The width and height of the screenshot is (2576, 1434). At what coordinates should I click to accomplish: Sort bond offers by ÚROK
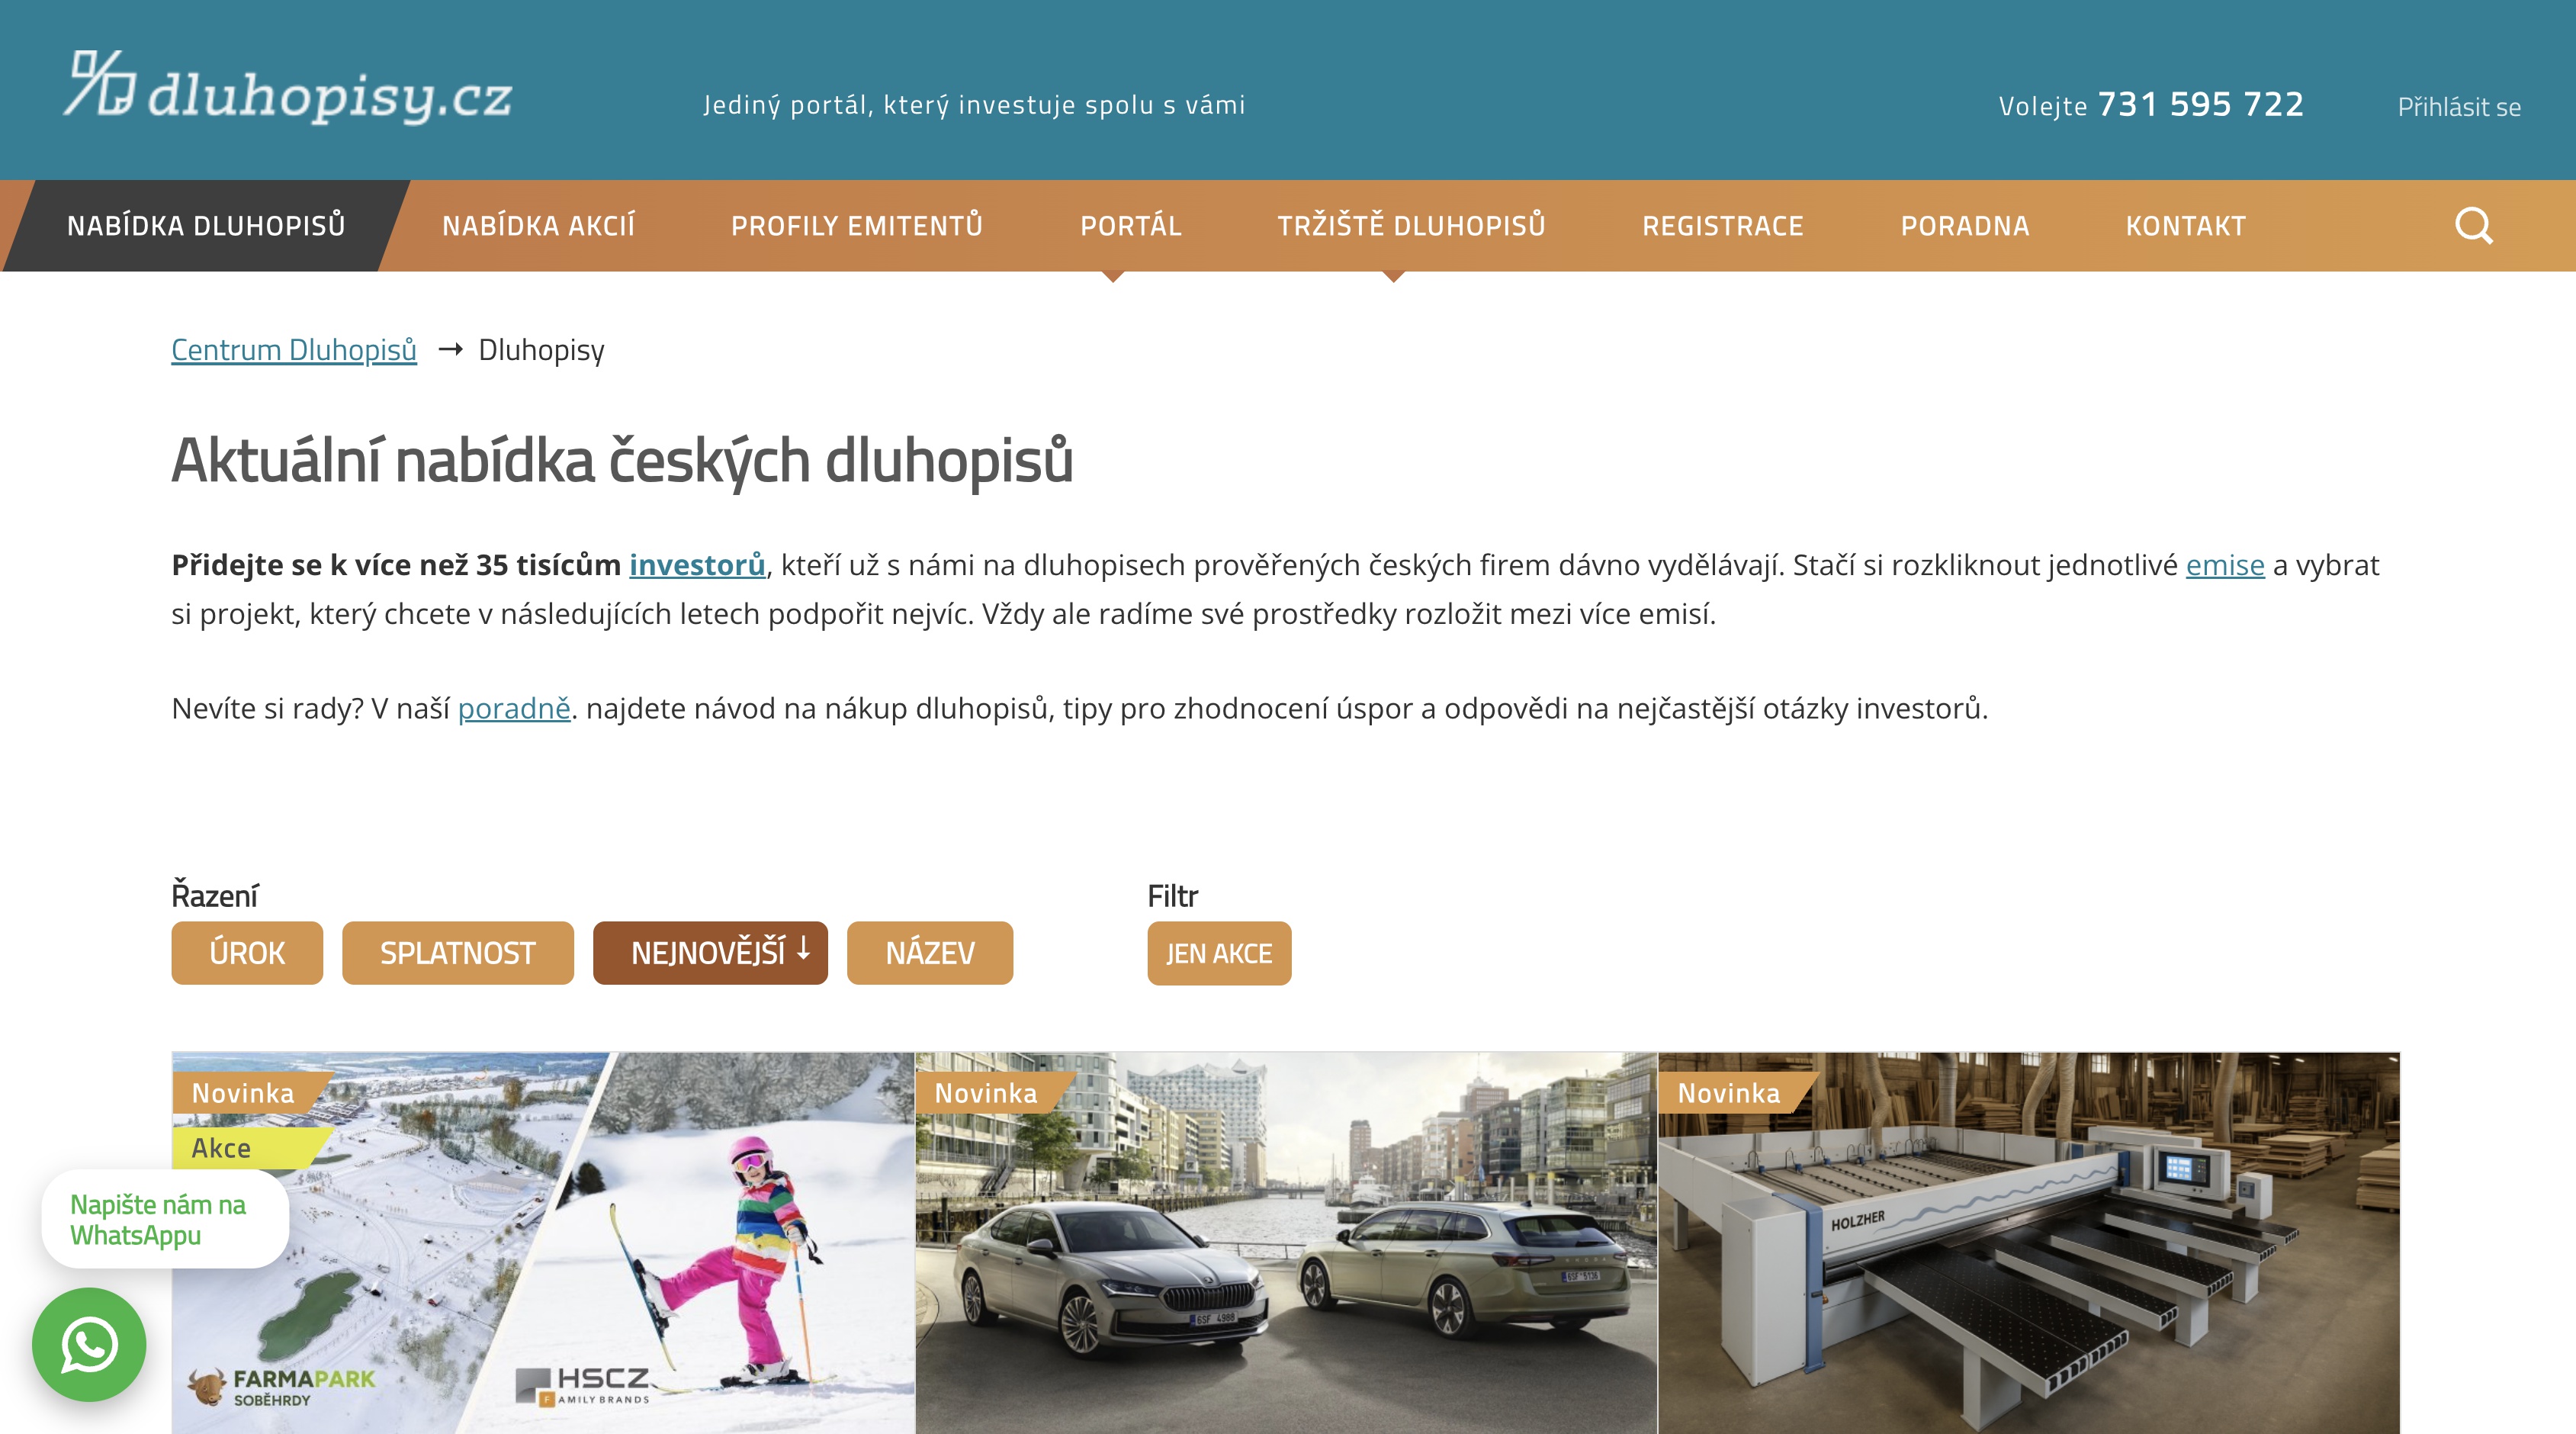(246, 953)
